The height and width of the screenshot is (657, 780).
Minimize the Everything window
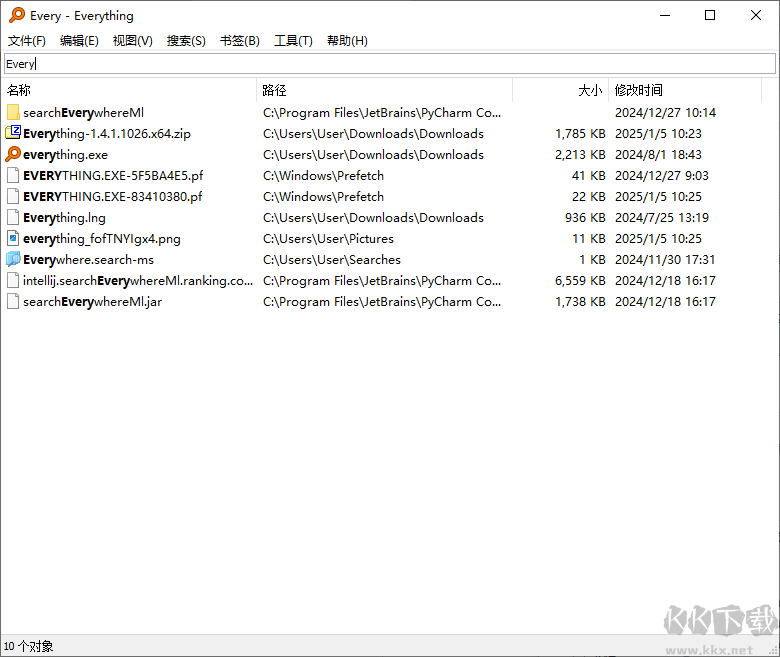[665, 15]
